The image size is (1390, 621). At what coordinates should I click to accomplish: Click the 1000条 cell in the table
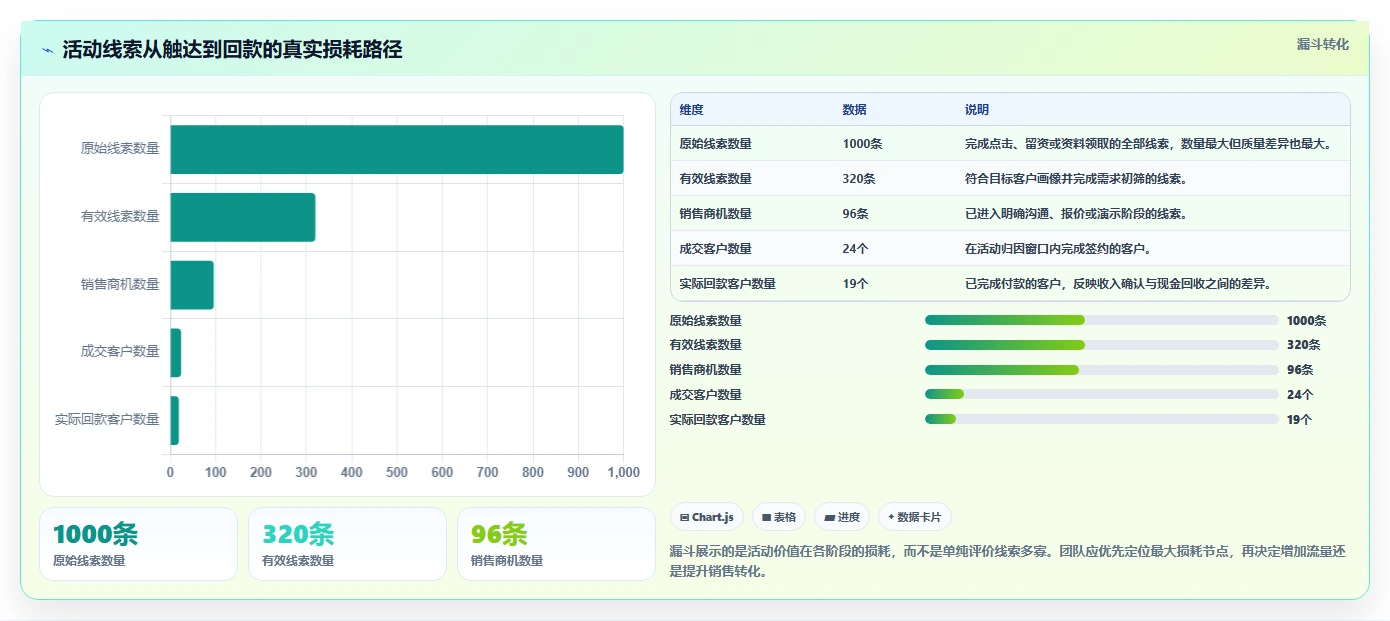point(862,144)
